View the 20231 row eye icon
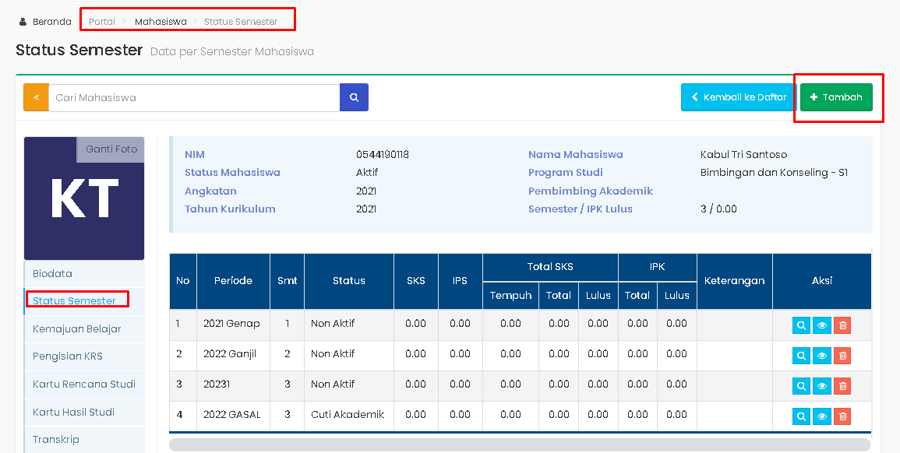Image resolution: width=900 pixels, height=453 pixels. (821, 386)
